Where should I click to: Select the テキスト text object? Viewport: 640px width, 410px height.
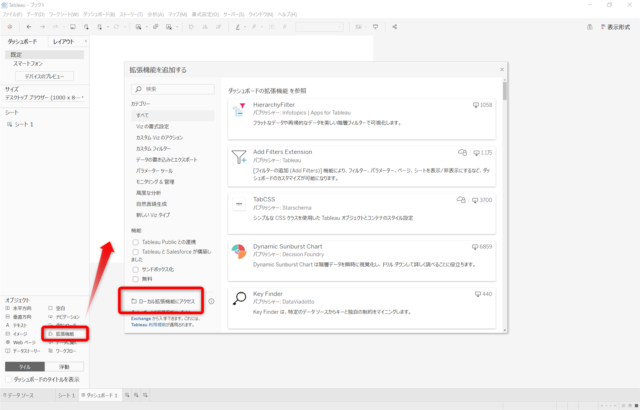pos(17,326)
